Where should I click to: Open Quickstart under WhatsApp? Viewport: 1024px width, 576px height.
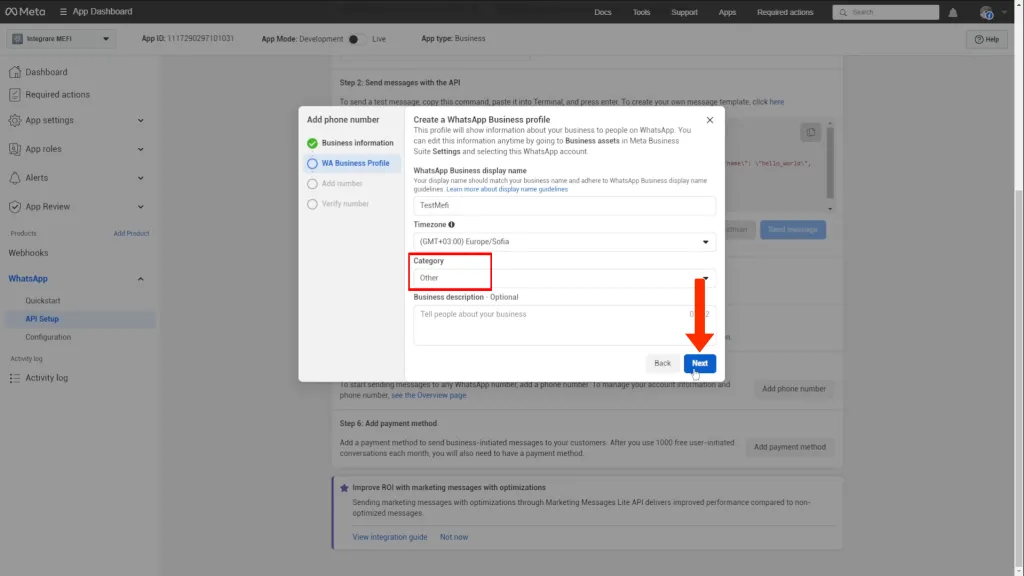42,301
